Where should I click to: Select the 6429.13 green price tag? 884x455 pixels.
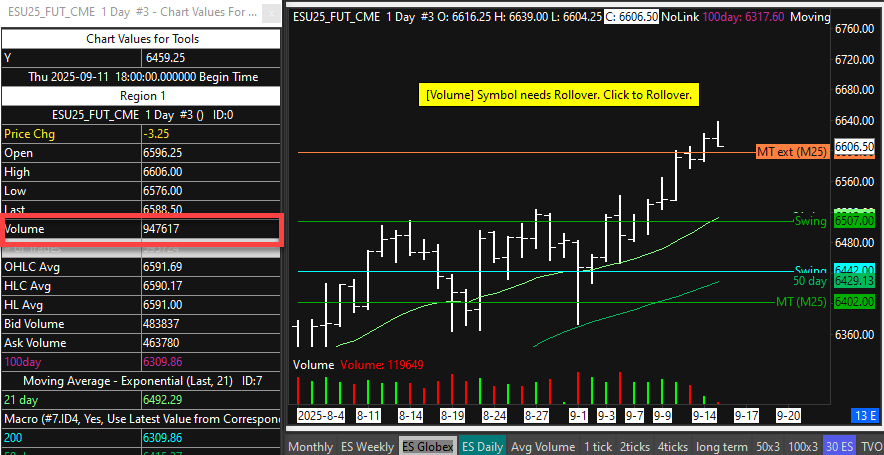coord(854,281)
